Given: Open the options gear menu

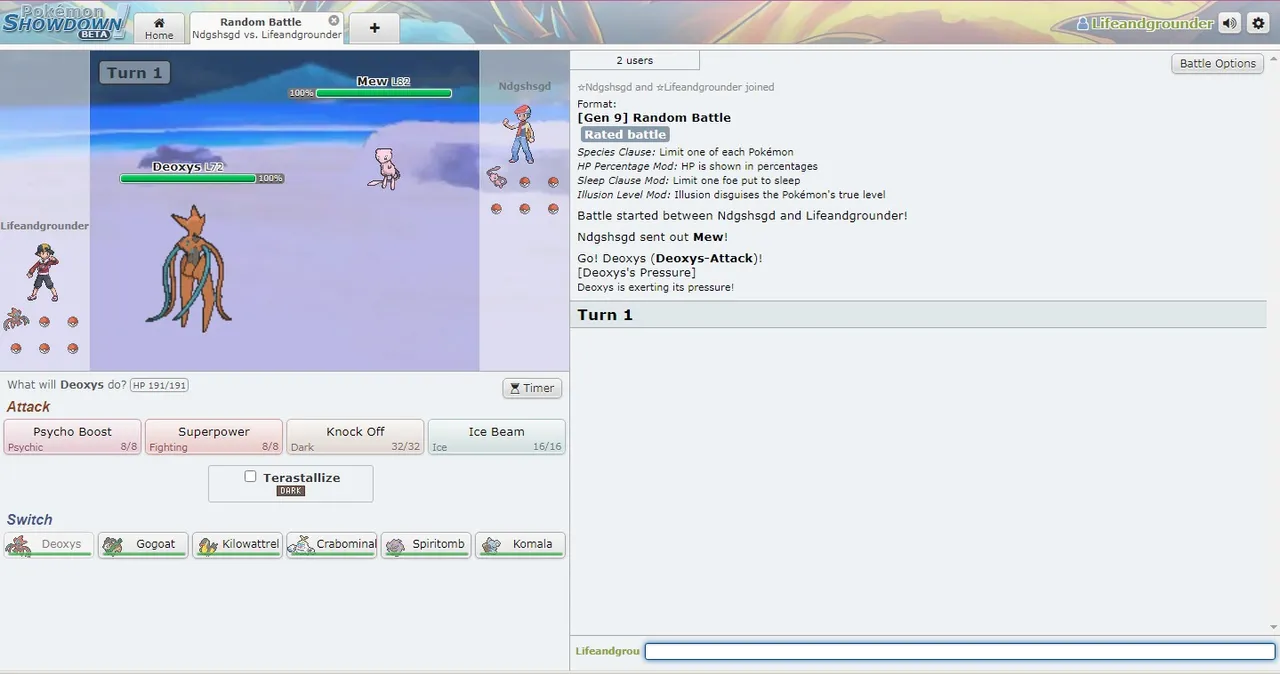Looking at the screenshot, I should tap(1257, 23).
